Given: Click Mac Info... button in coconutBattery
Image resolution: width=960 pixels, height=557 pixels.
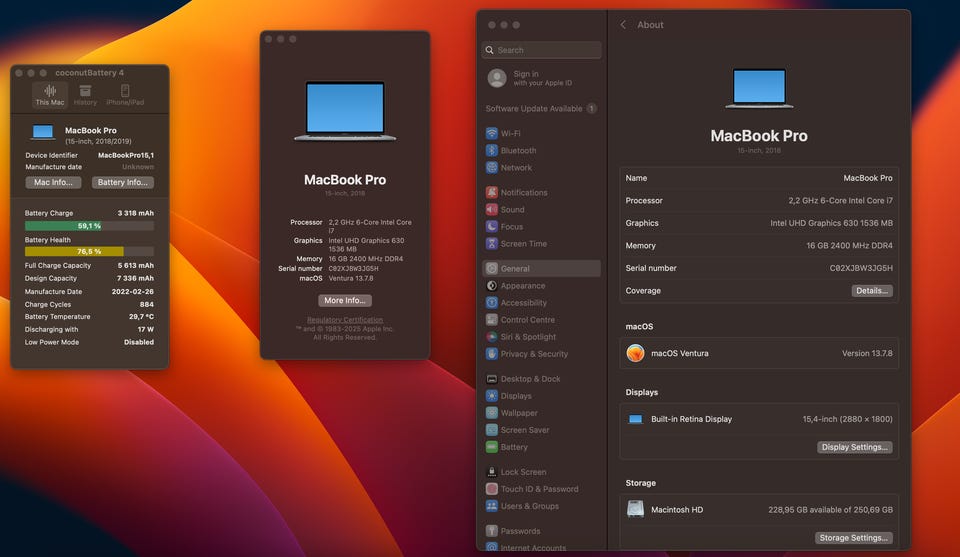Looking at the screenshot, I should coord(53,182).
